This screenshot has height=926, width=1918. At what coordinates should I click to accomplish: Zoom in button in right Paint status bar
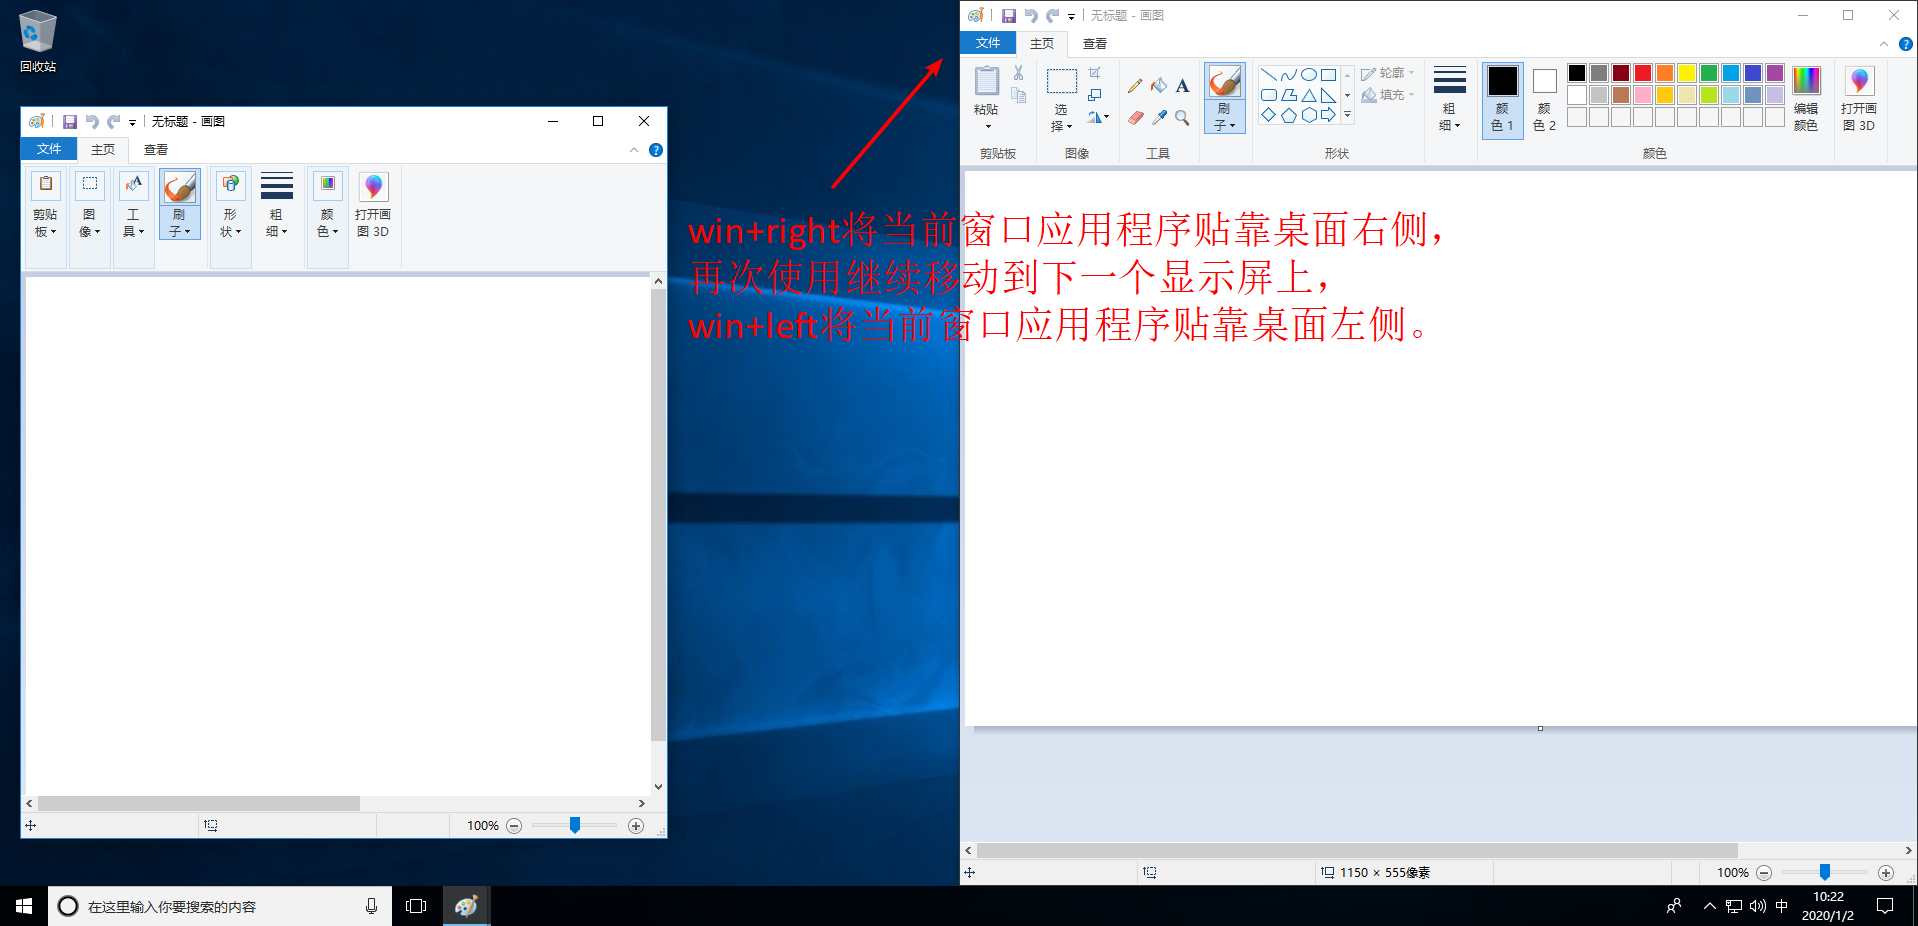(1886, 873)
